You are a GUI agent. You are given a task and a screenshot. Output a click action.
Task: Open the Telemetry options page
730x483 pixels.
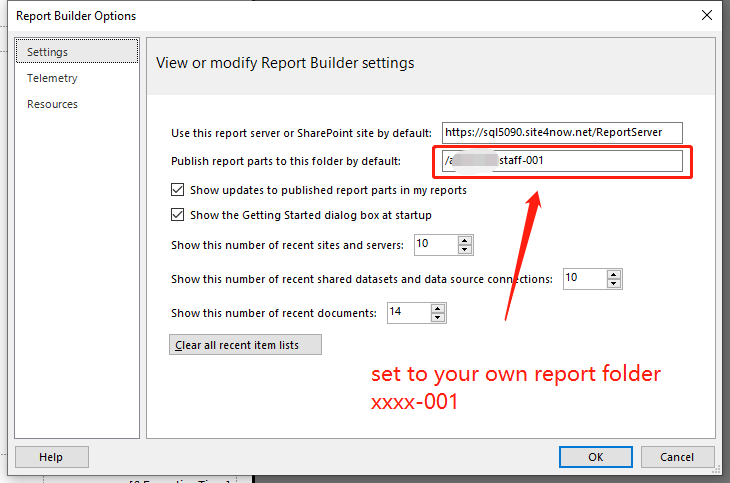click(52, 78)
